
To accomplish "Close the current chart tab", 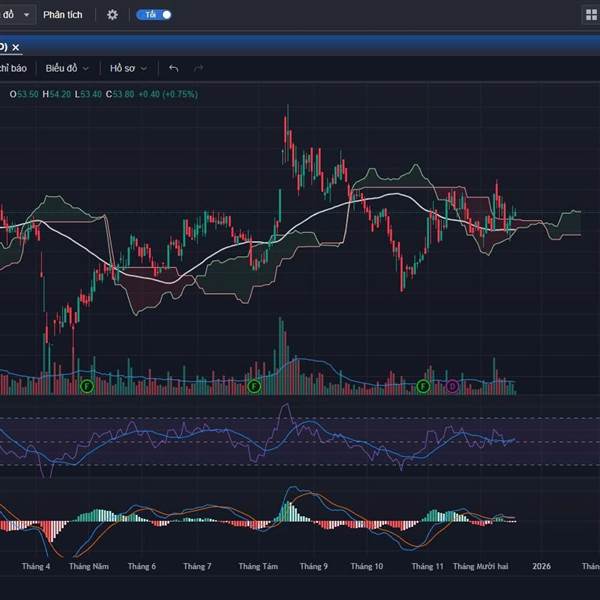I will pos(16,47).
